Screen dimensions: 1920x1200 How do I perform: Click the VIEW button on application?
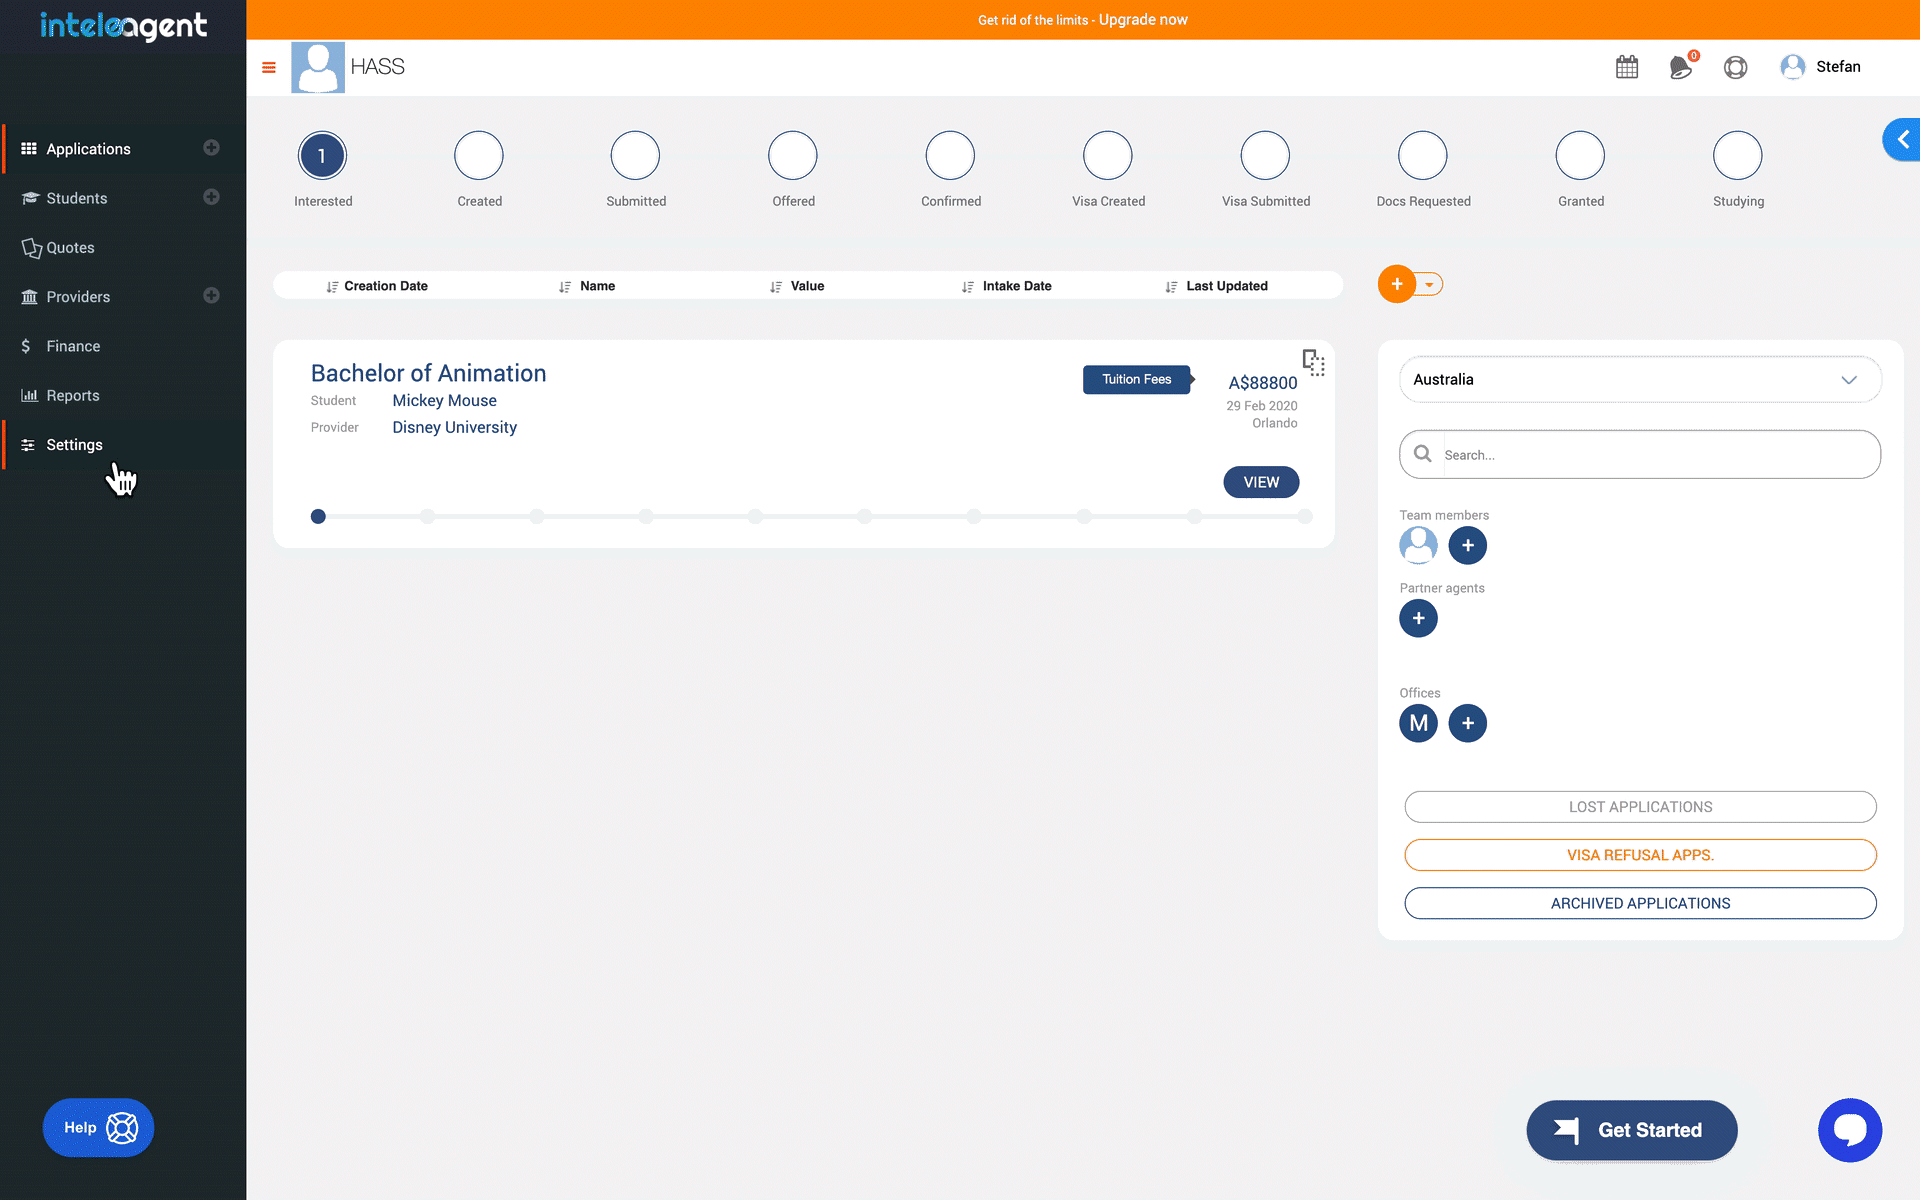(x=1261, y=482)
